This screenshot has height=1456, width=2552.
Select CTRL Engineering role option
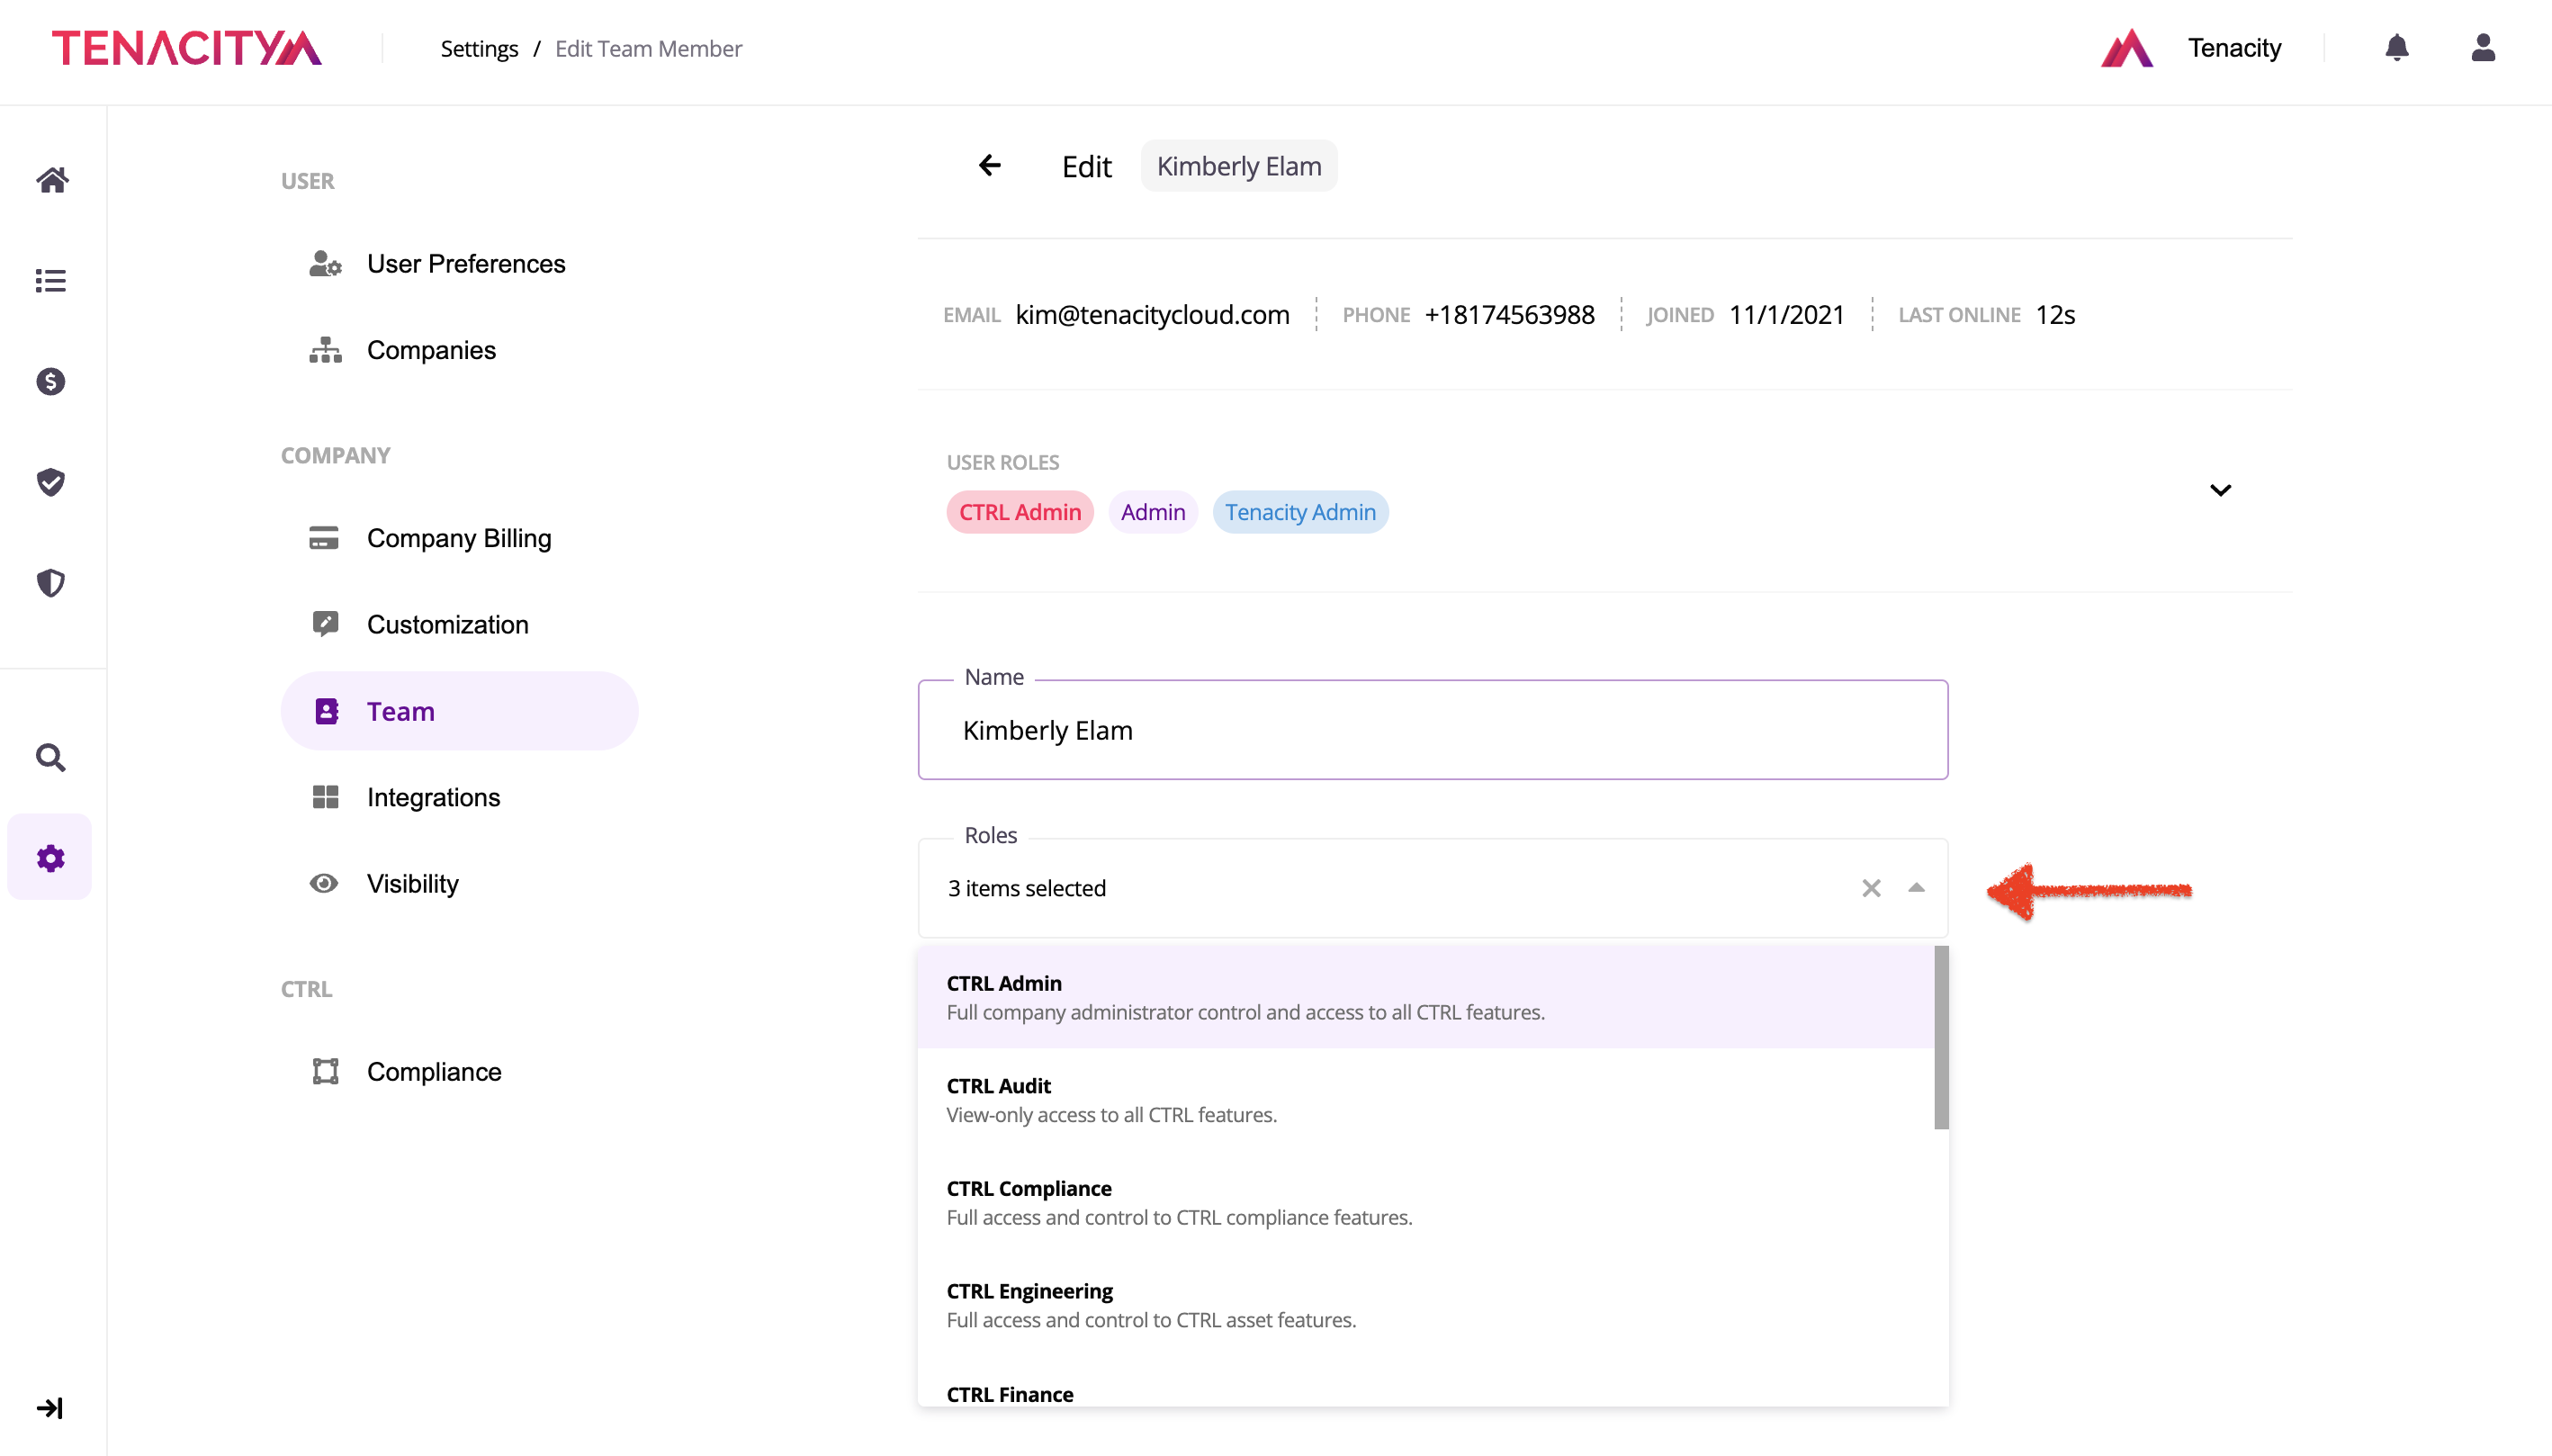[1426, 1305]
